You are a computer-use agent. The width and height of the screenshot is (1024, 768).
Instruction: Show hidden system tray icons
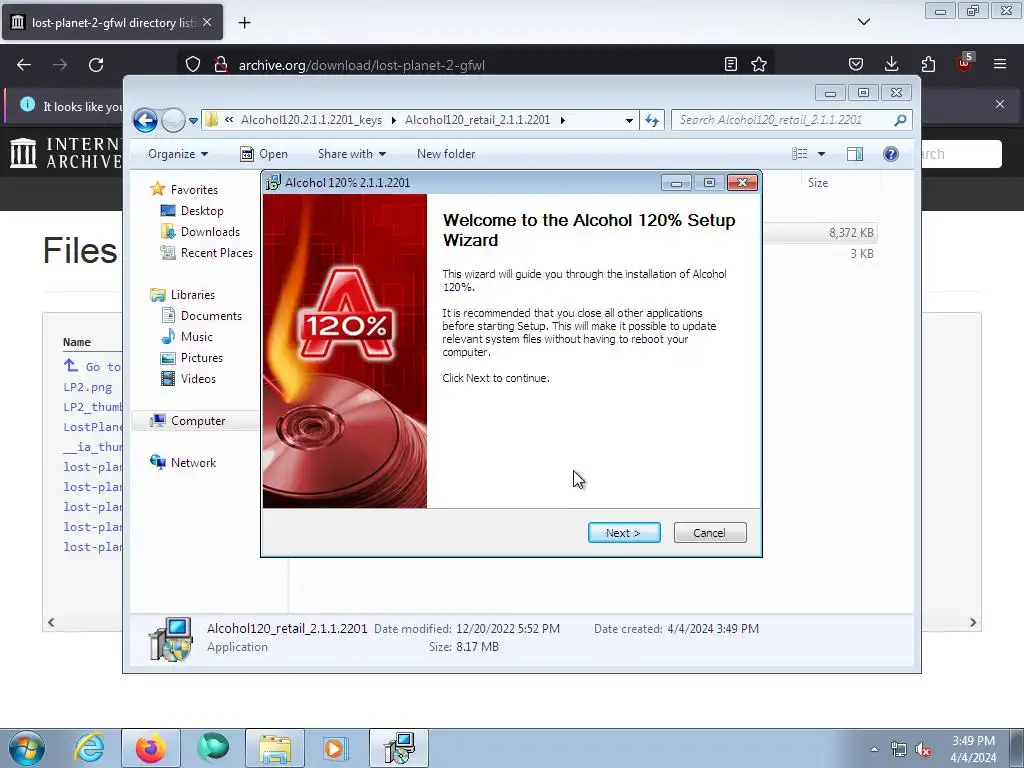[874, 749]
